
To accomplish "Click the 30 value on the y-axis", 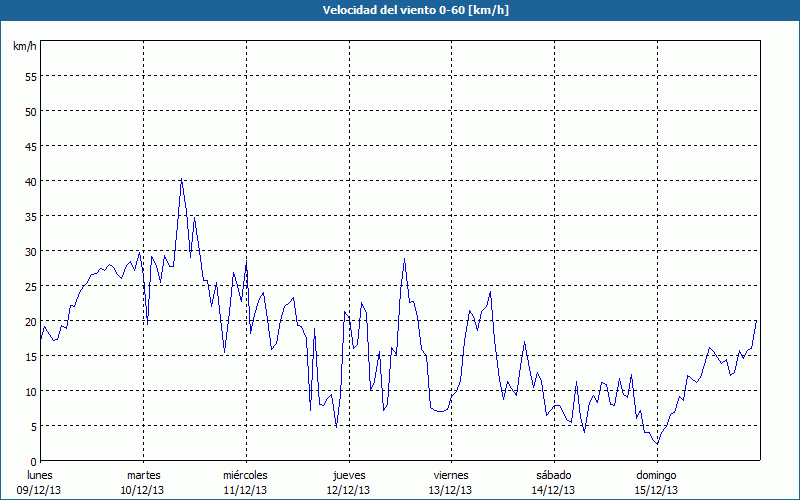I will coord(30,251).
